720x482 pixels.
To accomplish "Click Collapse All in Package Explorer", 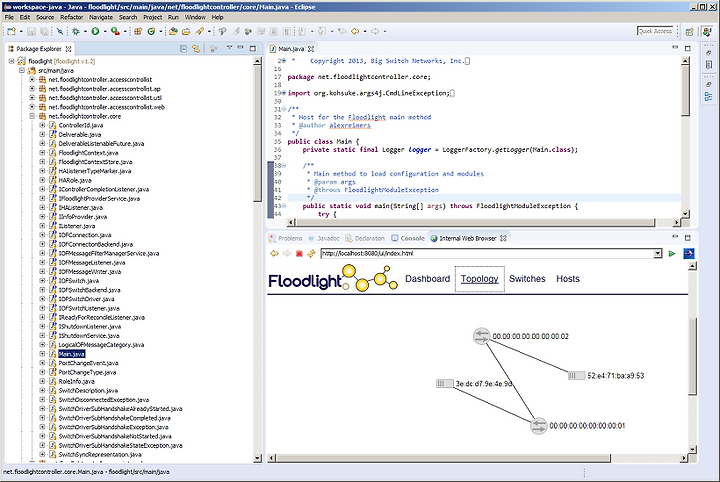I will (x=183, y=49).
